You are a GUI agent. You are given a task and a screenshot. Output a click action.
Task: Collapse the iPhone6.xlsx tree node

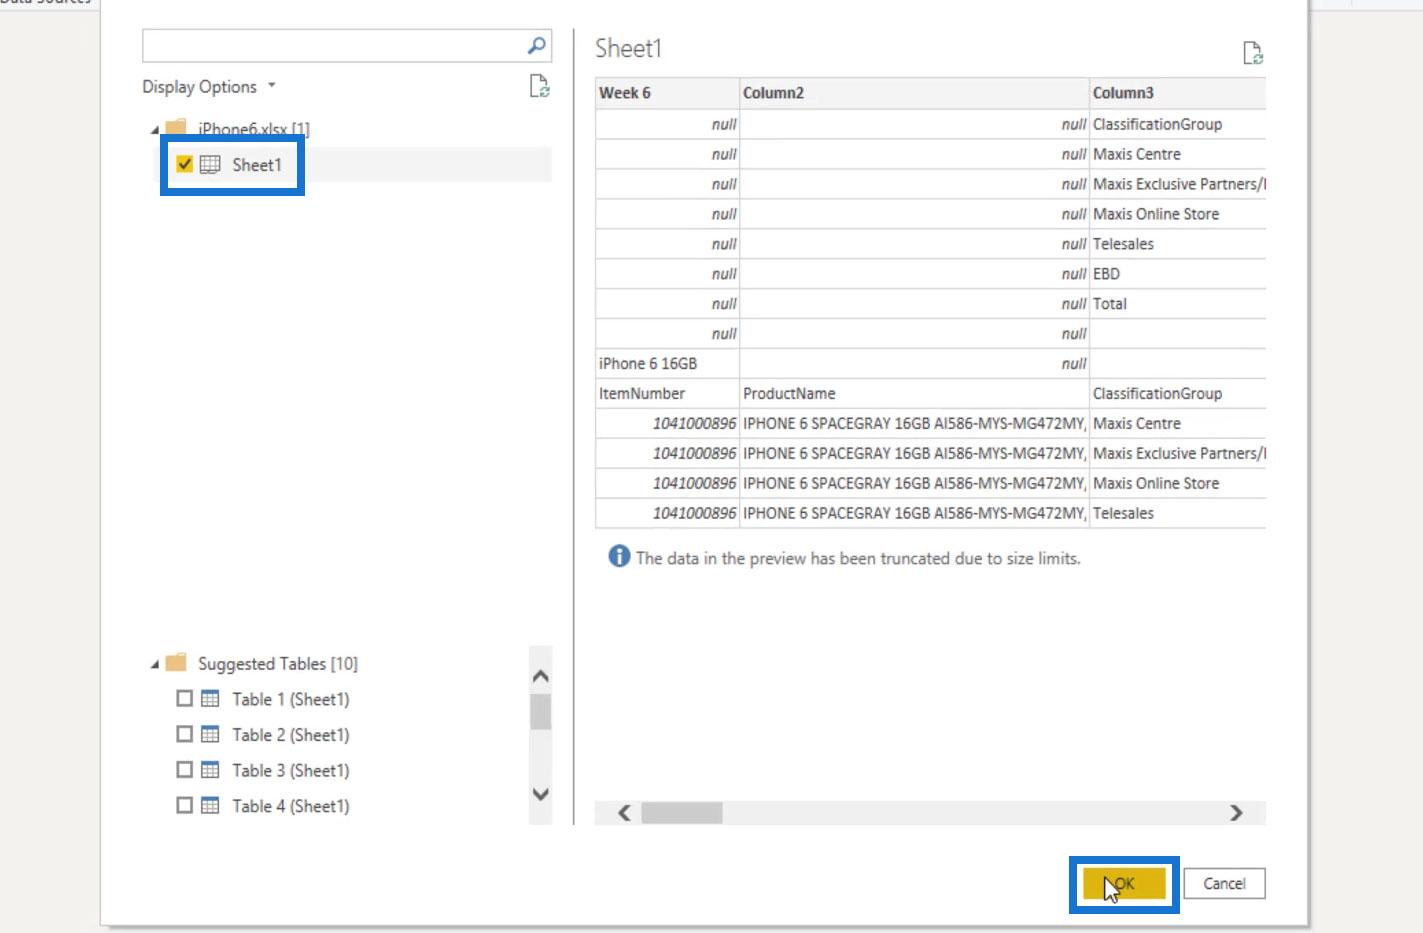[x=154, y=130]
